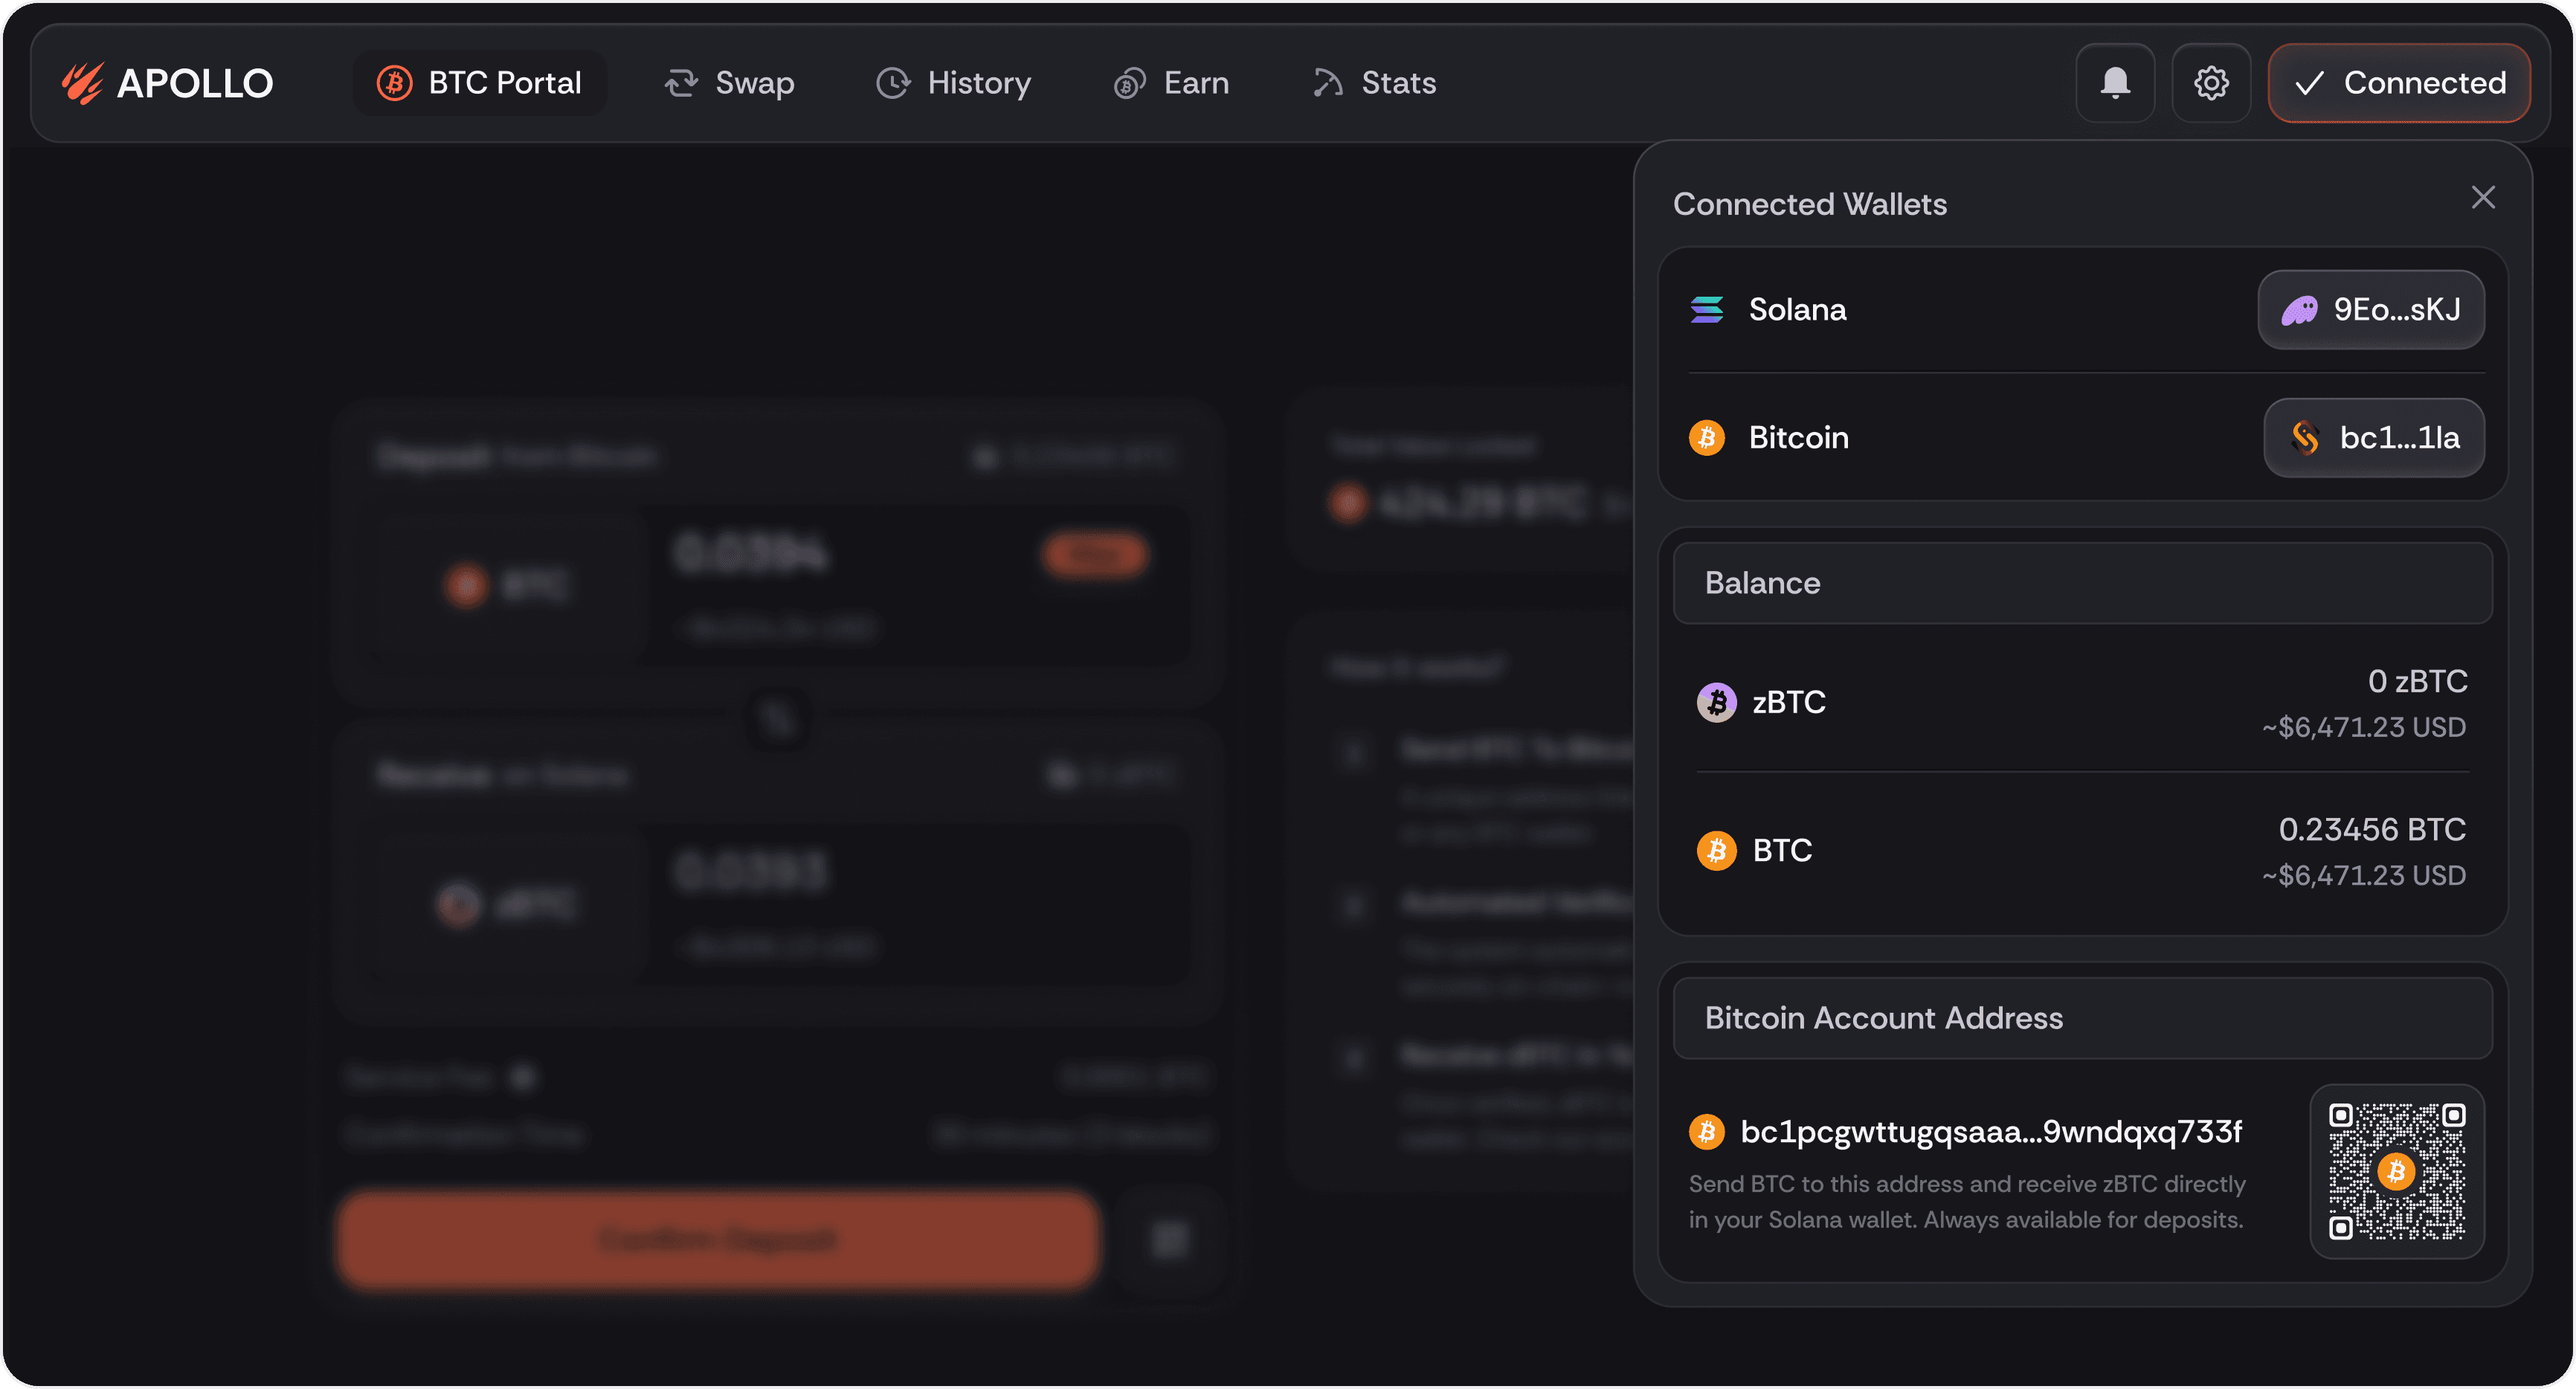Go to the Swap tab
Screen dimensions: 2576x1389
coord(729,83)
